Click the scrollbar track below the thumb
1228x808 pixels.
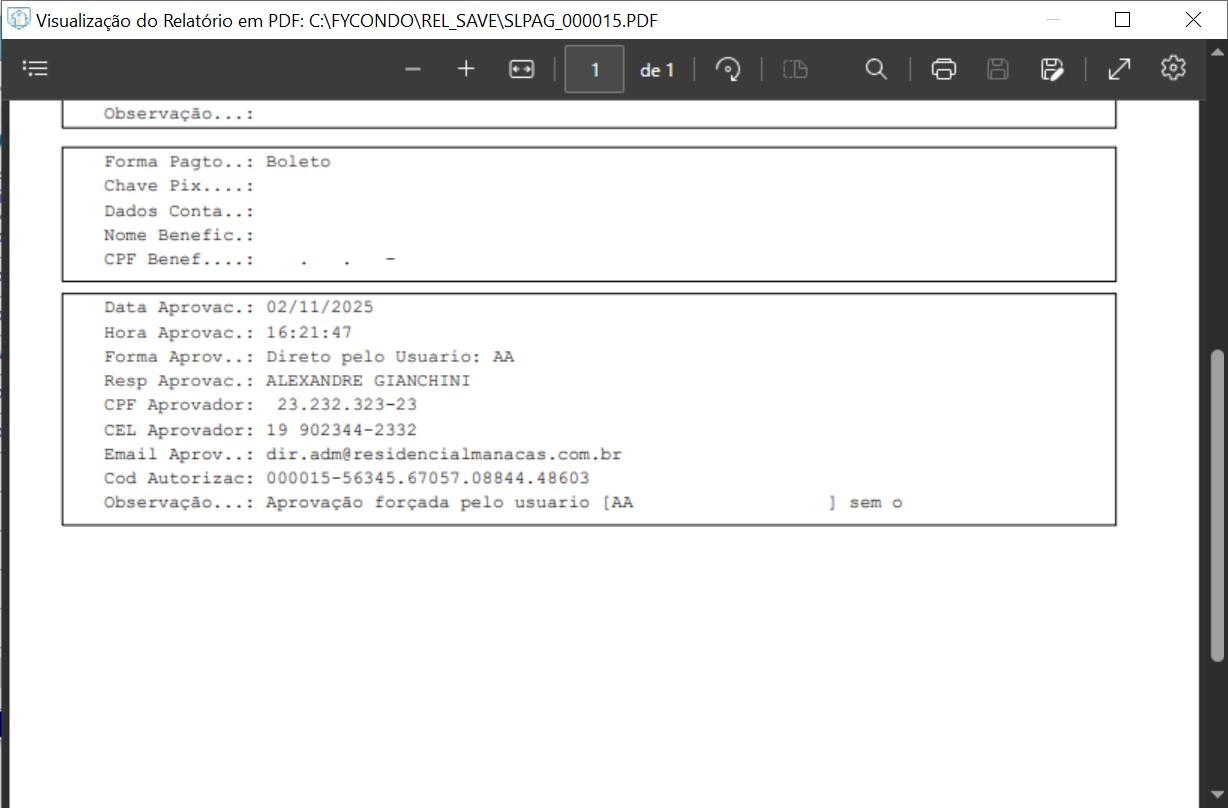[1217, 730]
